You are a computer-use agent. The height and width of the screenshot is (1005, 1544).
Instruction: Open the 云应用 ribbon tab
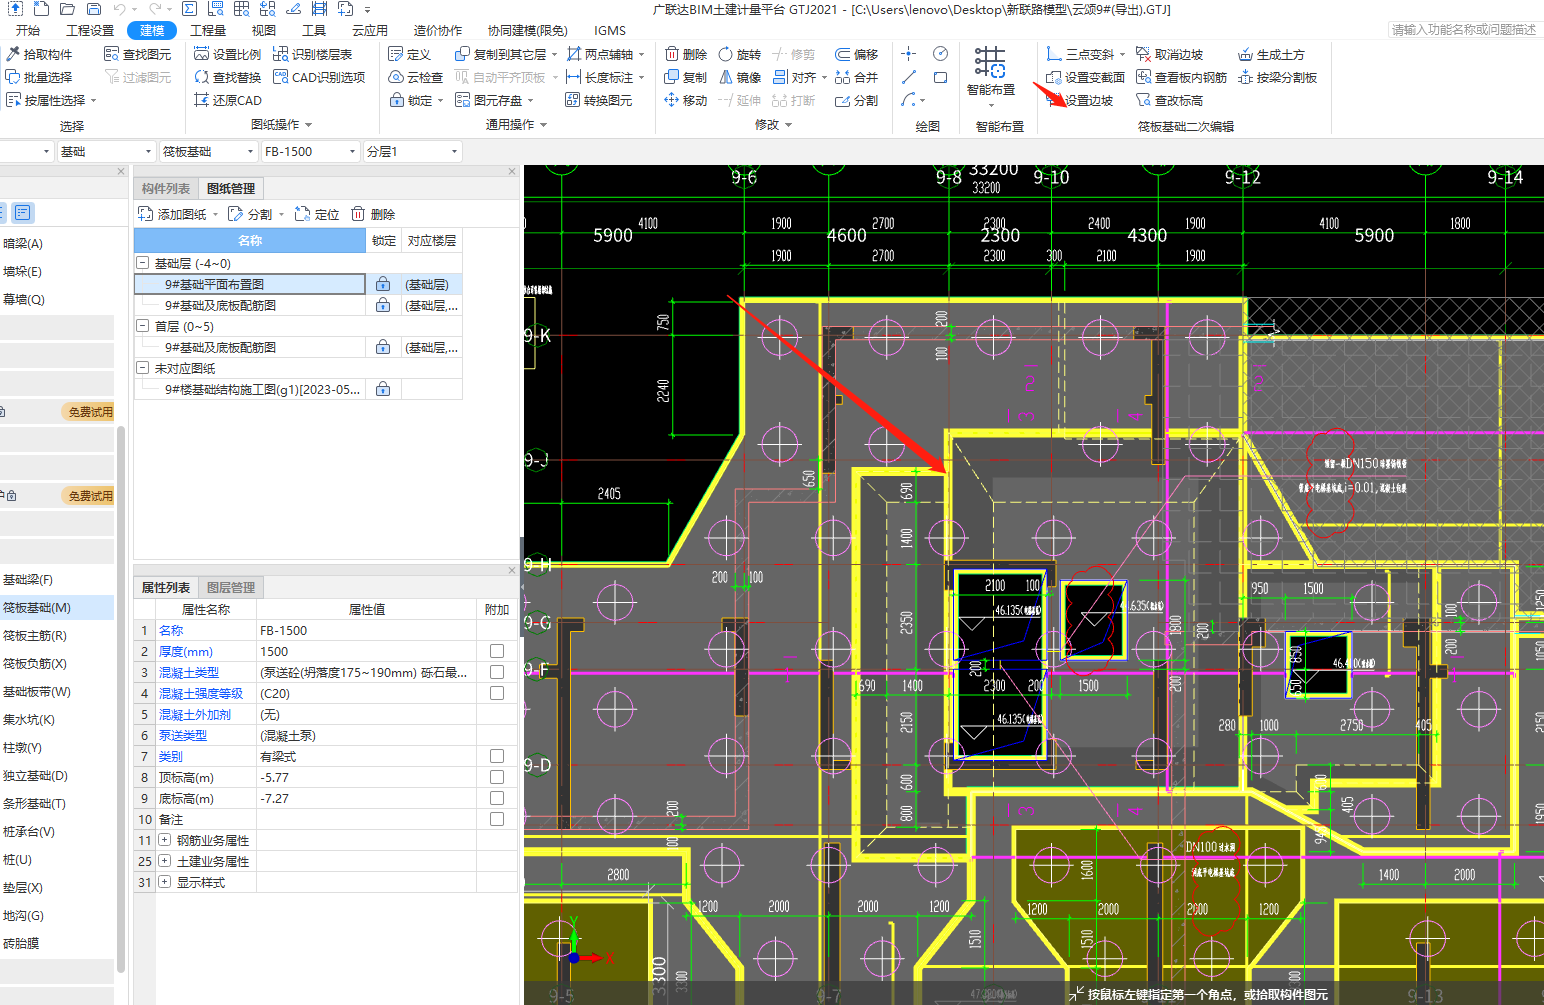(x=370, y=30)
